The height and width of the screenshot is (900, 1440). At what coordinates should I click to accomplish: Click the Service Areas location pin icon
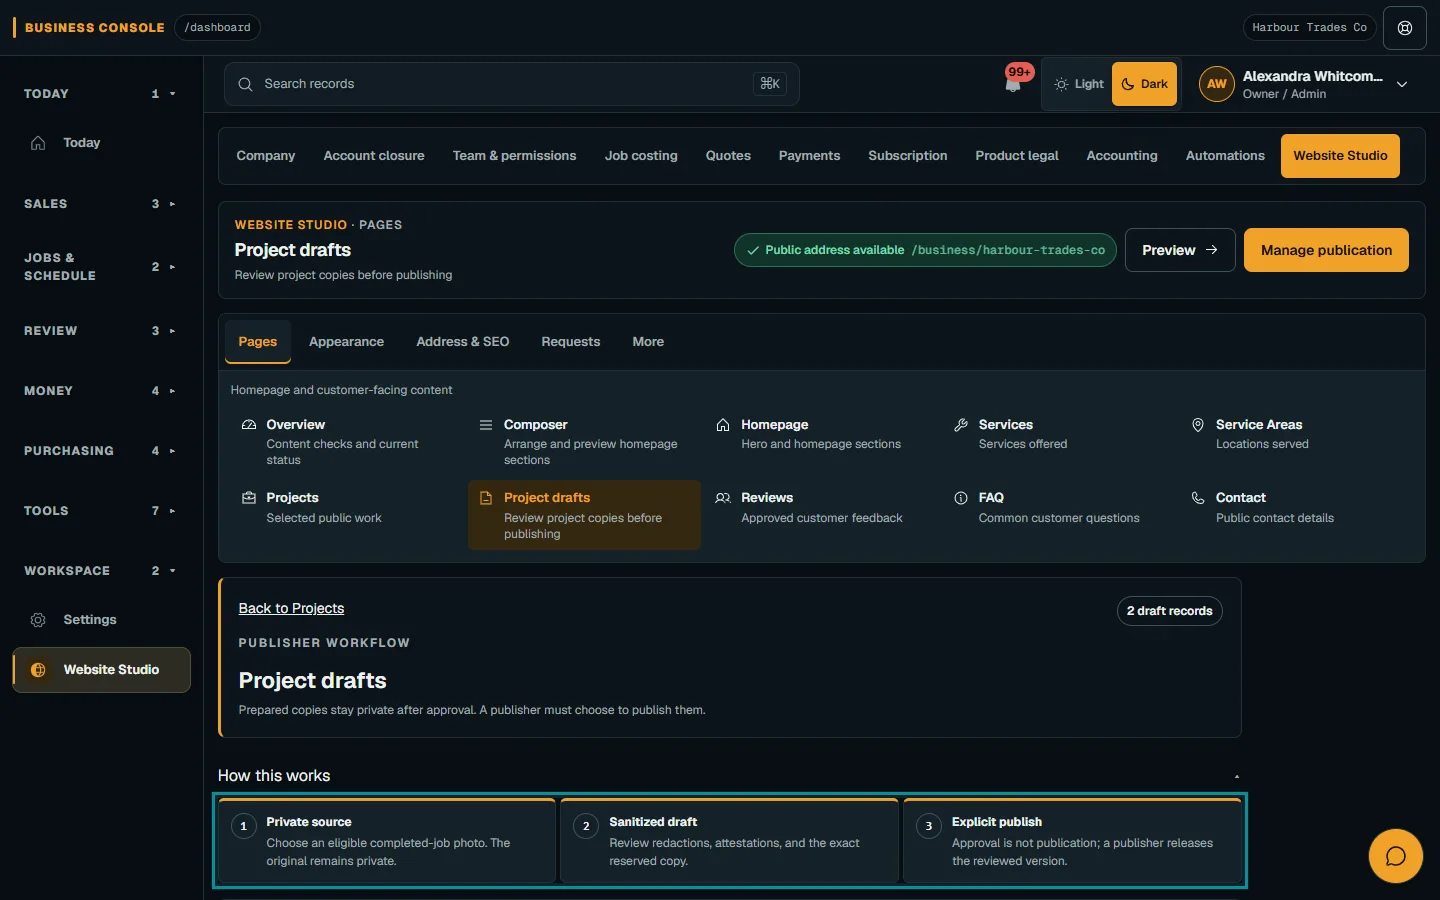tap(1198, 425)
